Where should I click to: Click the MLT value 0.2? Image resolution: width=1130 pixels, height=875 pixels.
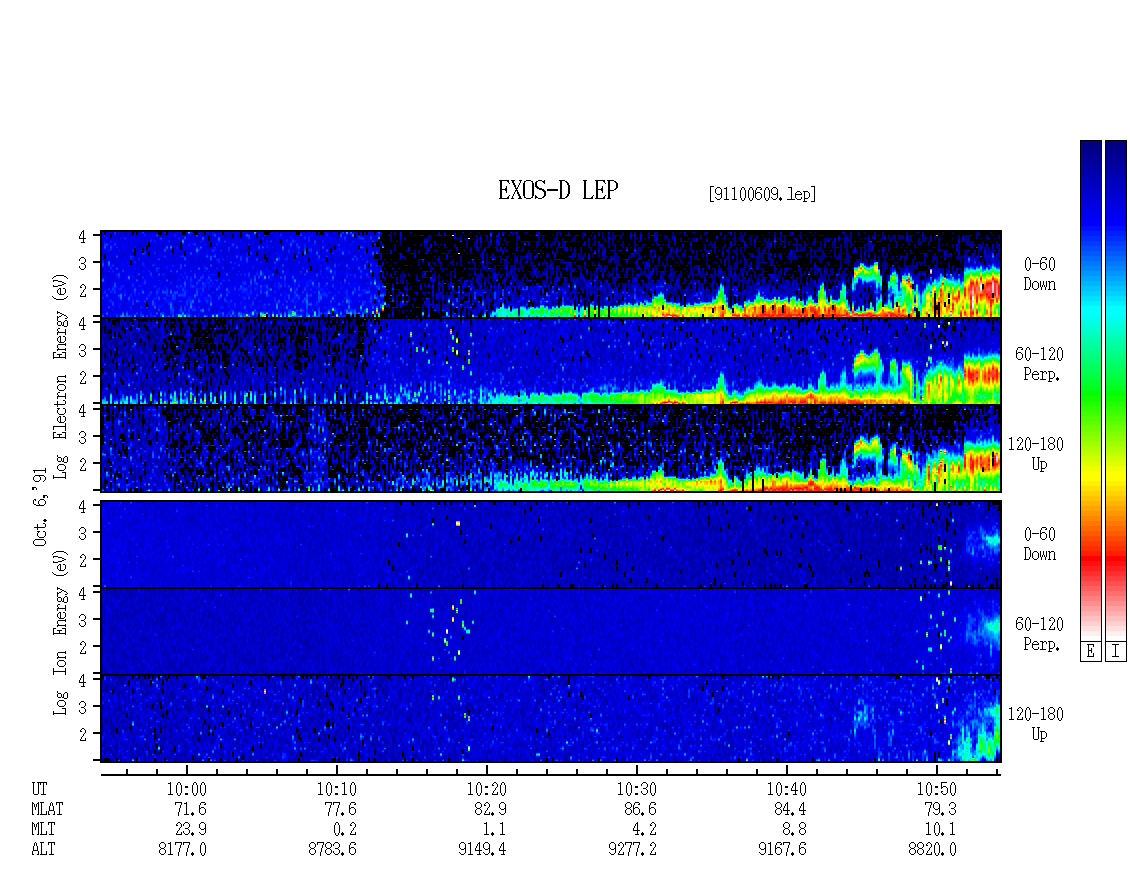tap(344, 830)
